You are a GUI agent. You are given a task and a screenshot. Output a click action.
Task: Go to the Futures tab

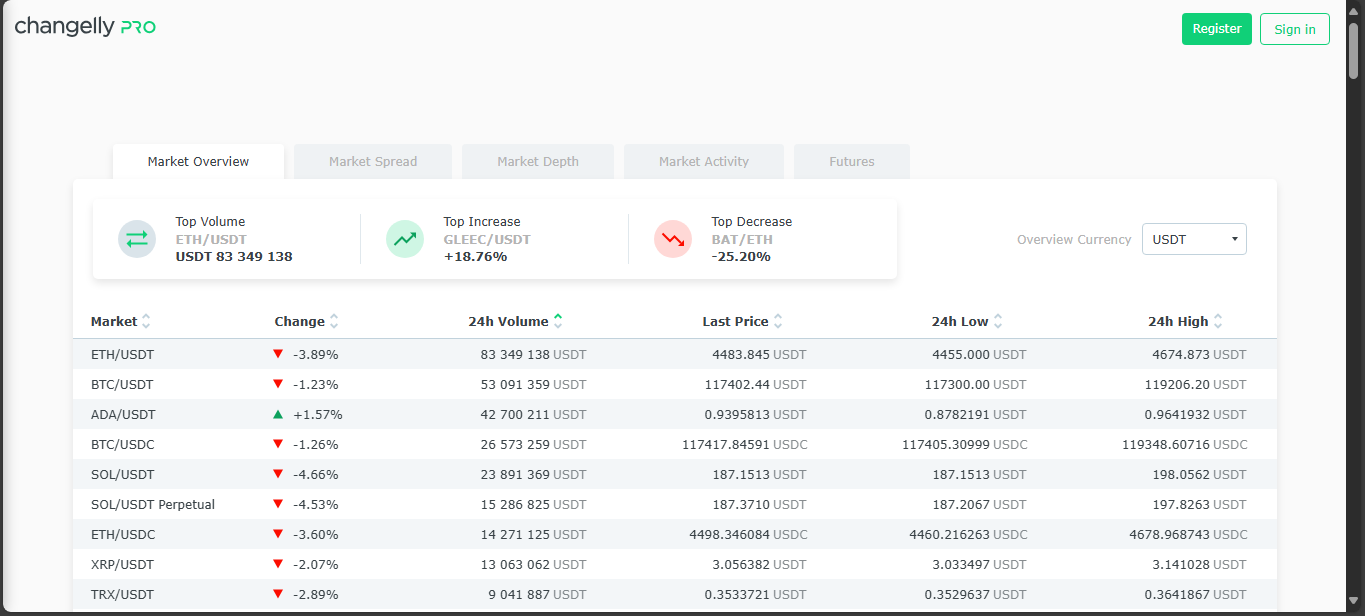click(852, 162)
